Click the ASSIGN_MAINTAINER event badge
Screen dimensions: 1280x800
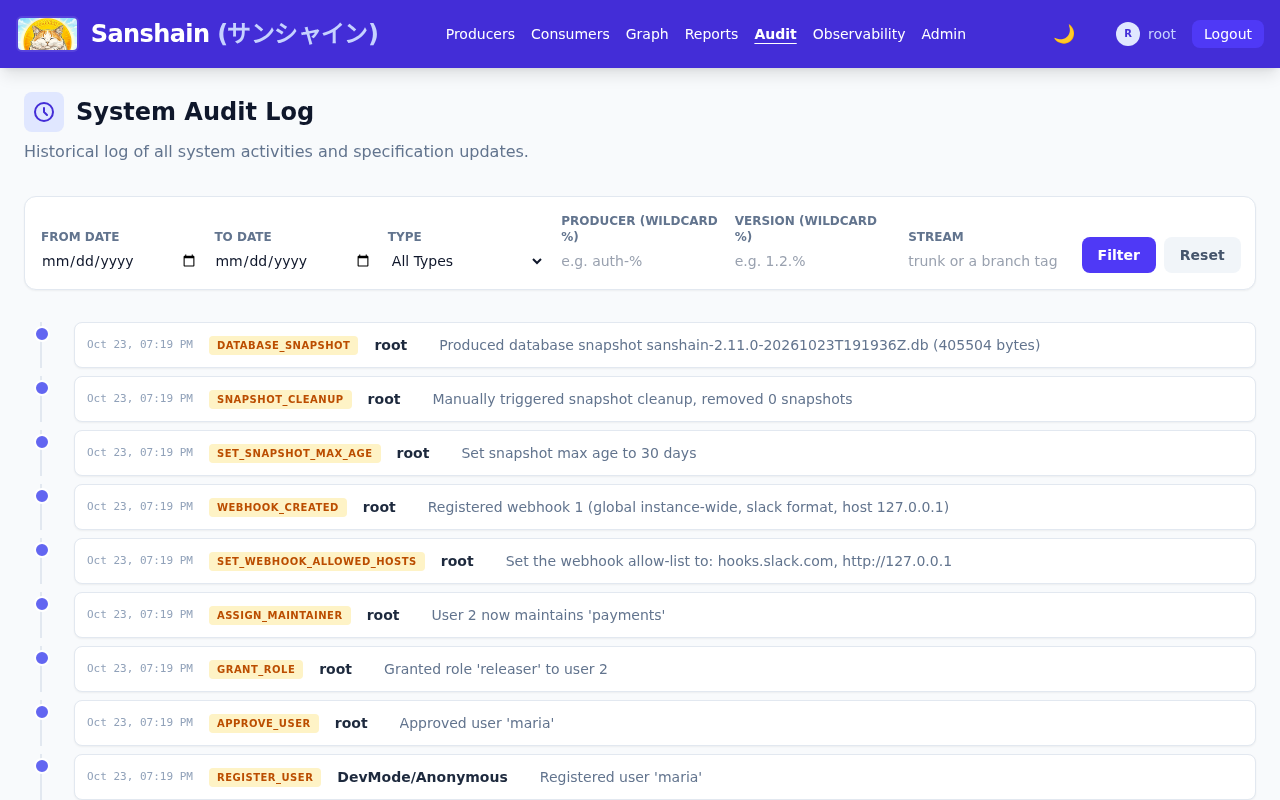click(x=280, y=615)
